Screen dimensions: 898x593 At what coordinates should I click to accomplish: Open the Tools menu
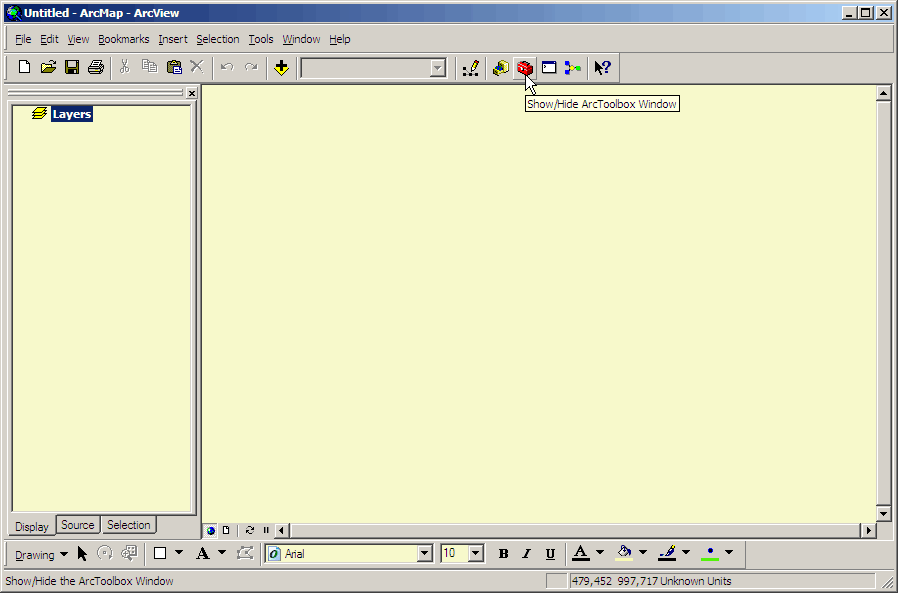pos(261,40)
